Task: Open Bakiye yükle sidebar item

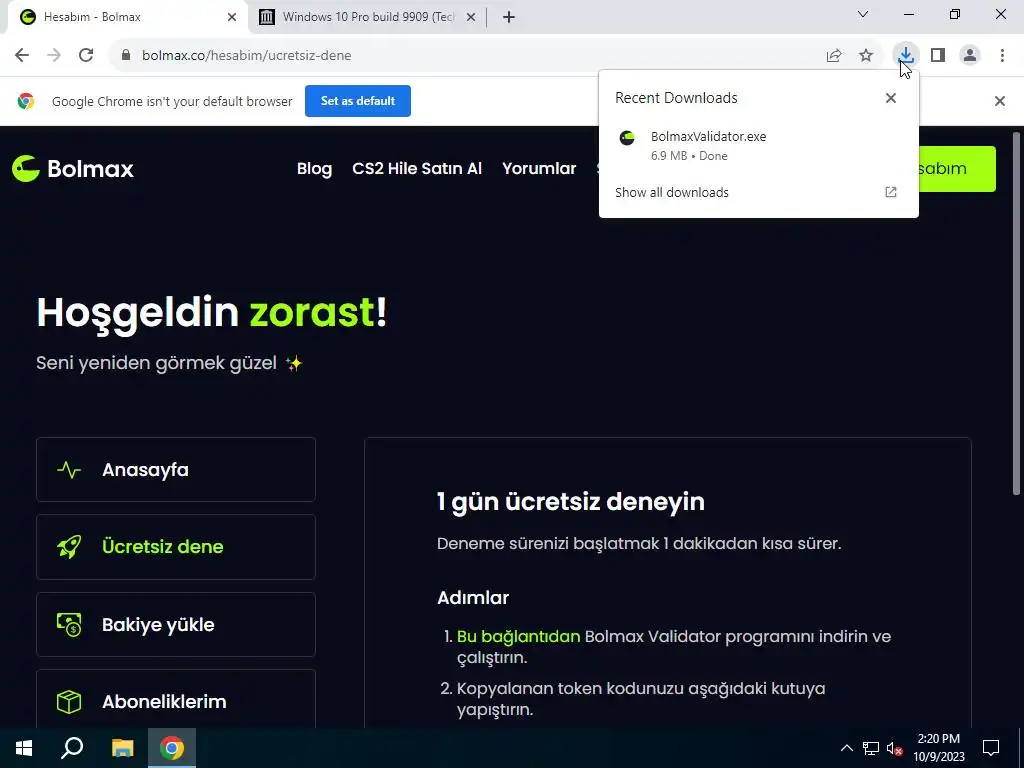Action: pyautogui.click(x=176, y=624)
